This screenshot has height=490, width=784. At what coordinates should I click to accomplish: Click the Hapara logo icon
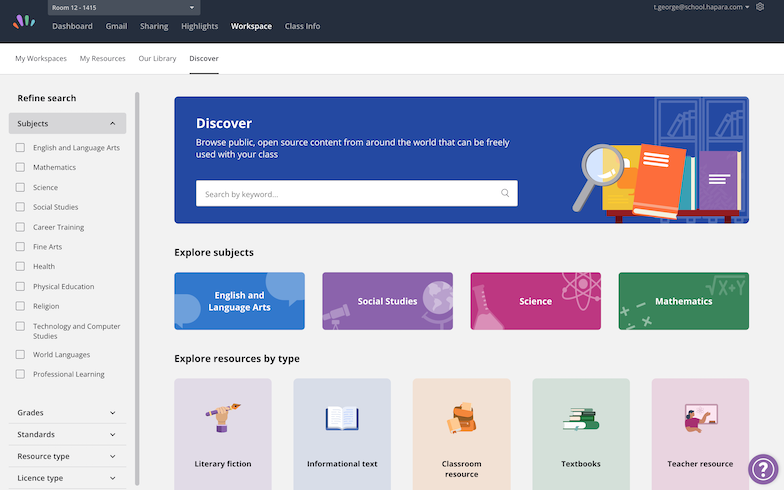(24, 22)
